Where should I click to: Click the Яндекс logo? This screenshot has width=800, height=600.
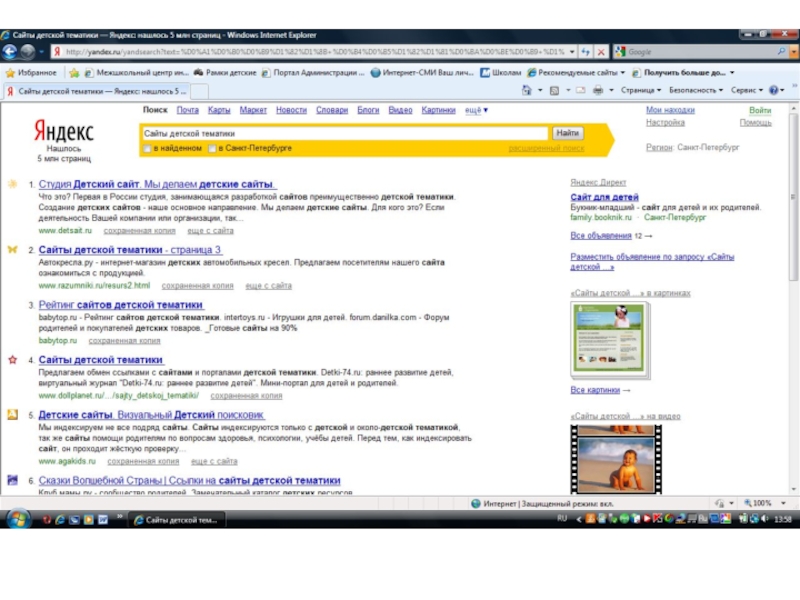64,132
